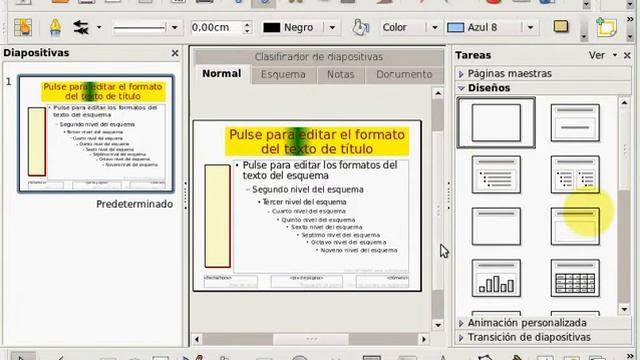Click the Diseños list scroll up arrow
640x360 pixels.
(x=624, y=103)
